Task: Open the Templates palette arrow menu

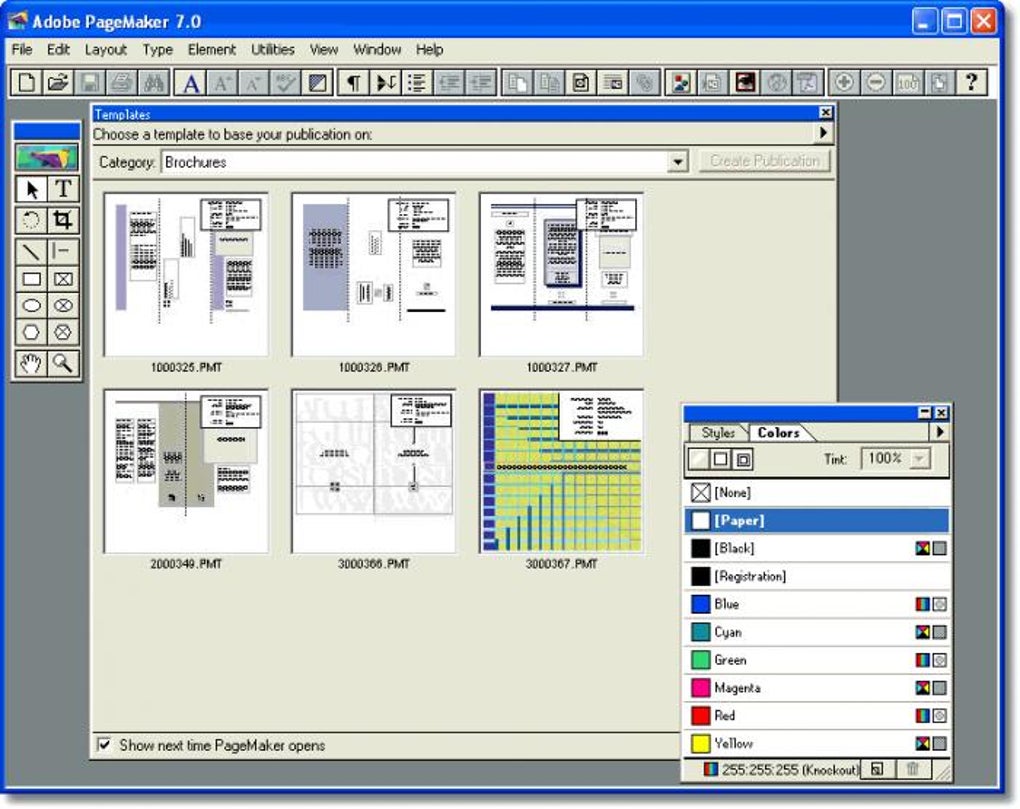Action: [824, 133]
